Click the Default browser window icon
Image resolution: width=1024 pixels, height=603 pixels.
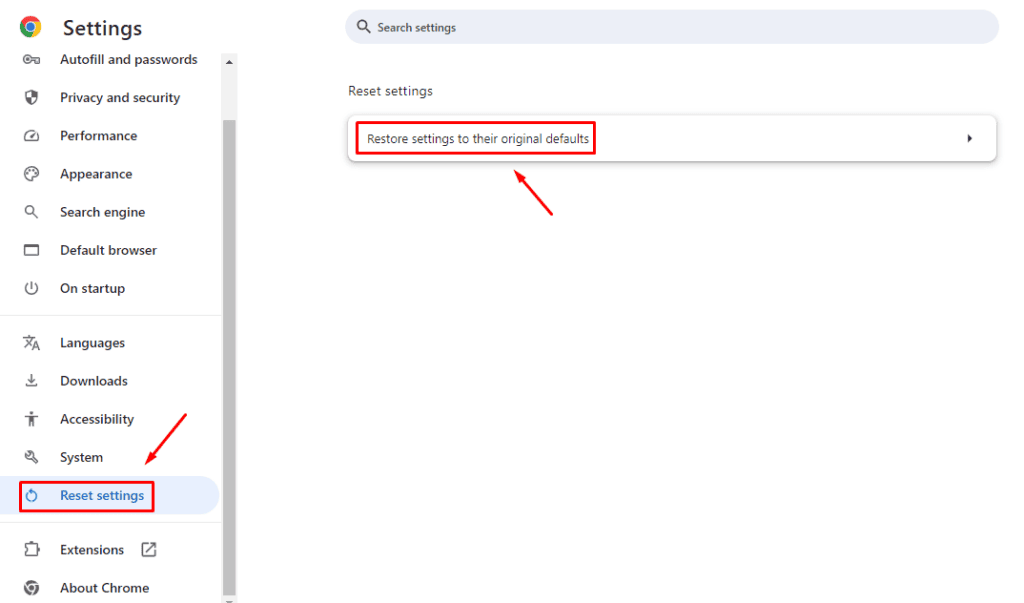[x=31, y=250]
